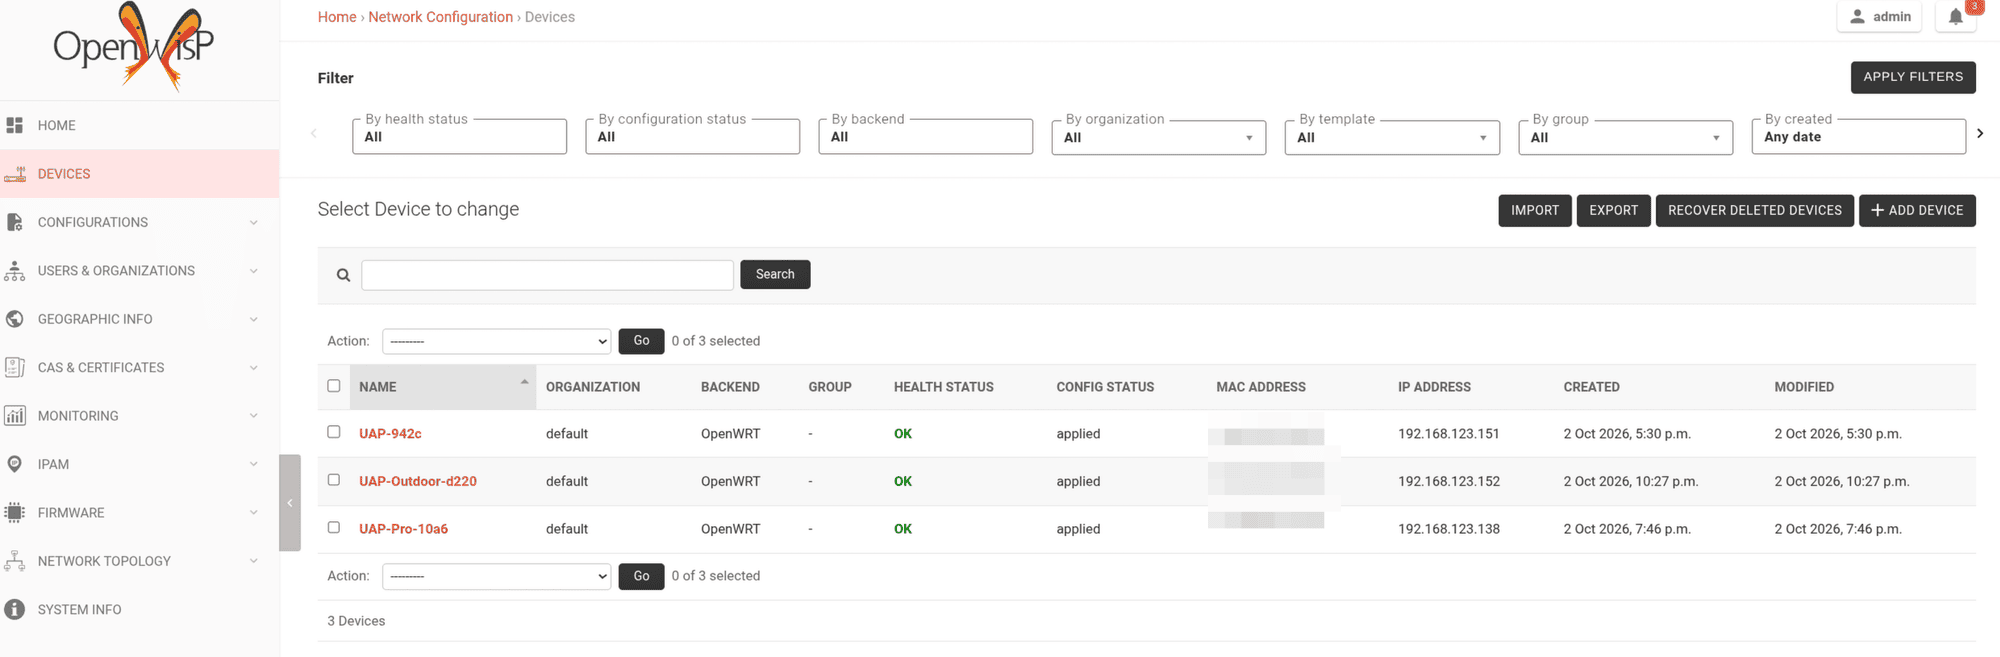Open the top Action dropdown
The image size is (2000, 657).
point(497,341)
